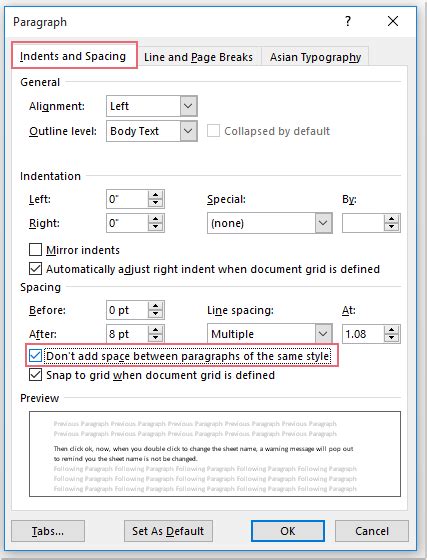
Task: Increase the By value with up arrow
Action: click(x=392, y=219)
